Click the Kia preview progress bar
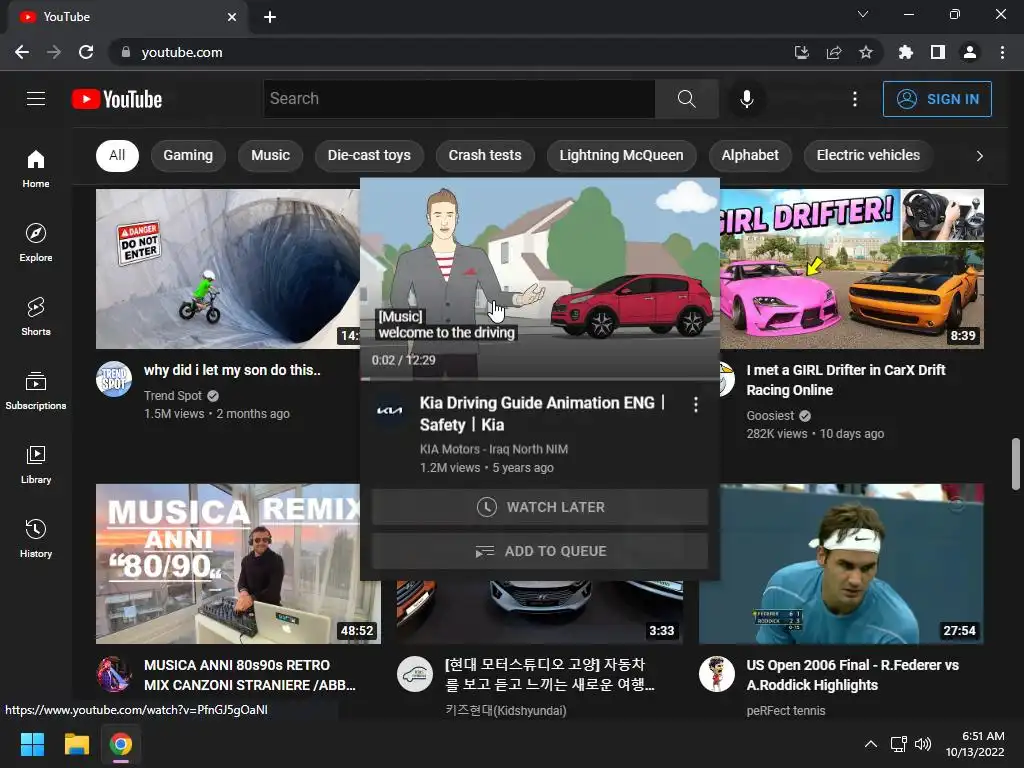The width and height of the screenshot is (1024, 768). tap(540, 378)
